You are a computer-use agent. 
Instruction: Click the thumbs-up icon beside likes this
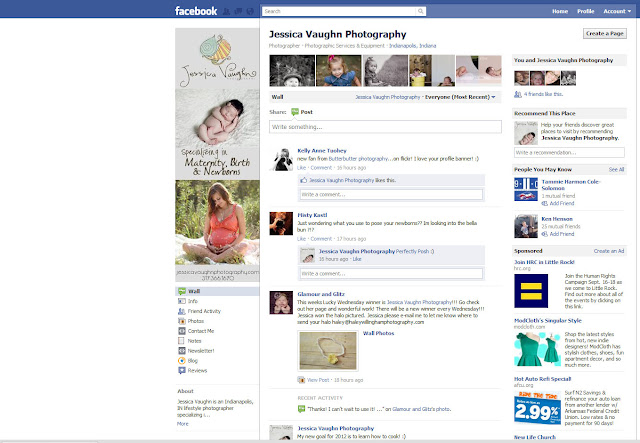coord(304,180)
